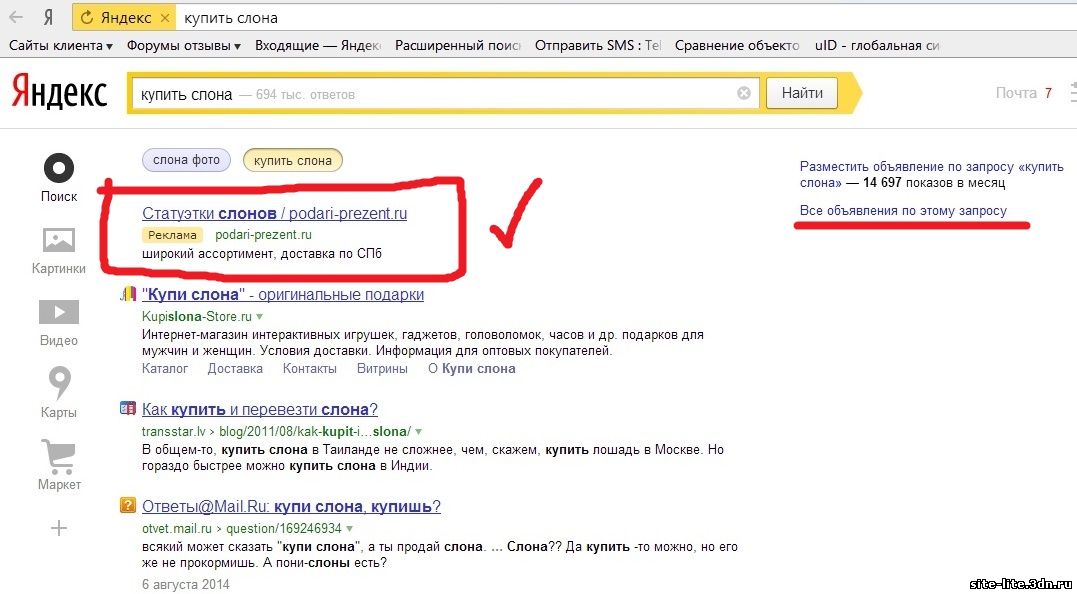Expand the Kupislona-Store.ru result options arrow
The width and height of the screenshot is (1077, 594).
(x=260, y=317)
